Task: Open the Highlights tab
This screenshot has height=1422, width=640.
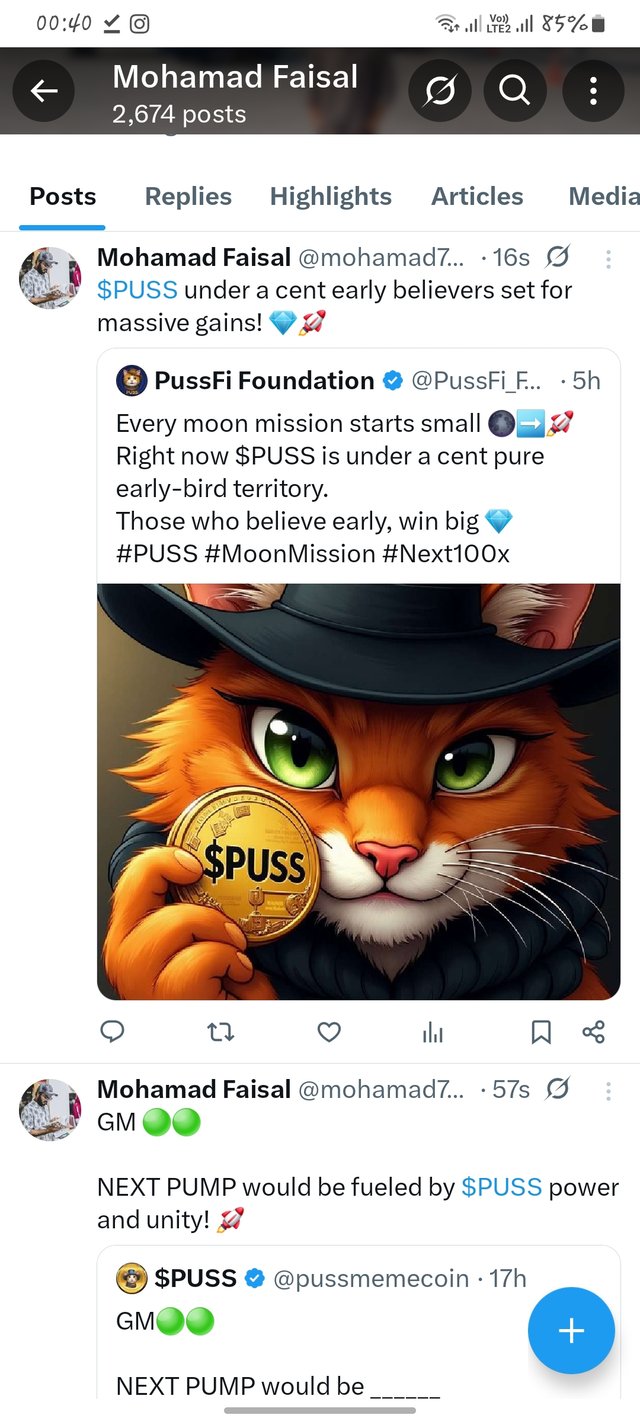Action: pyautogui.click(x=331, y=196)
